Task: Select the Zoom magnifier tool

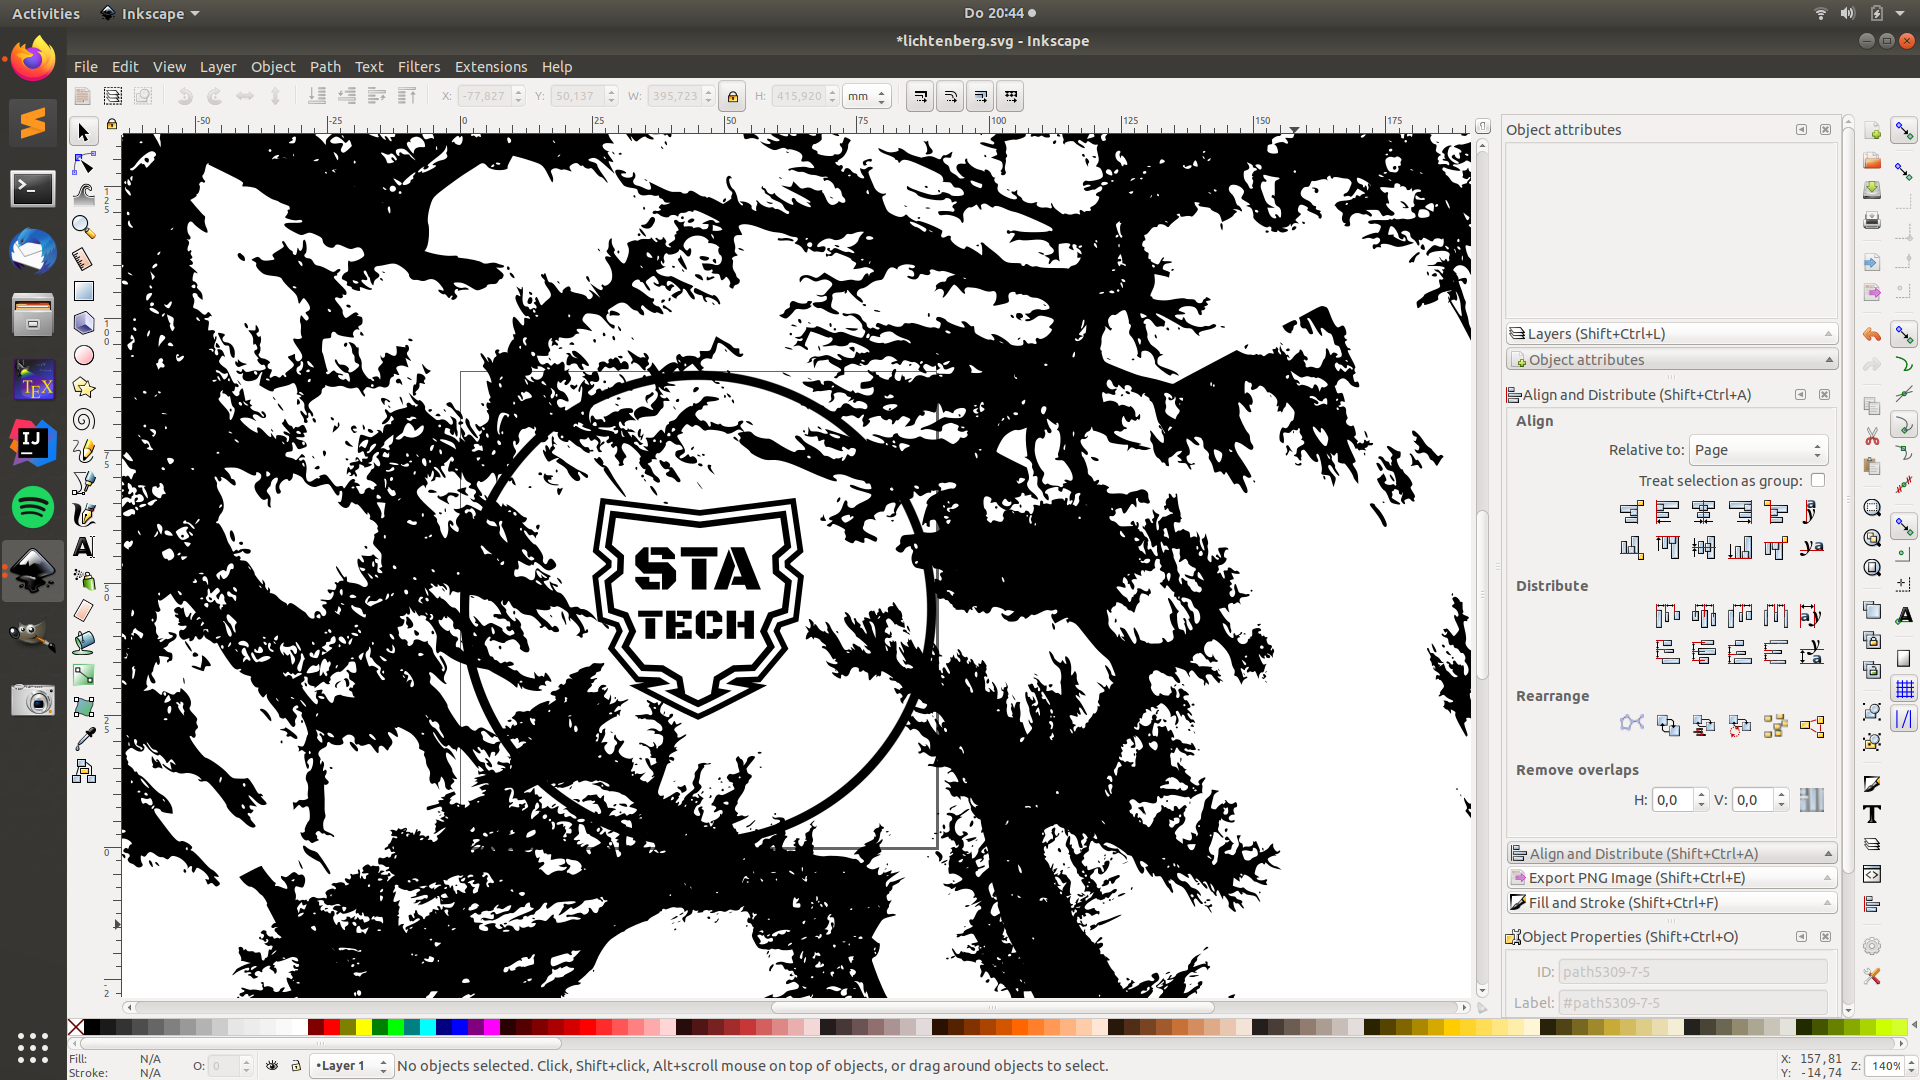Action: click(84, 227)
